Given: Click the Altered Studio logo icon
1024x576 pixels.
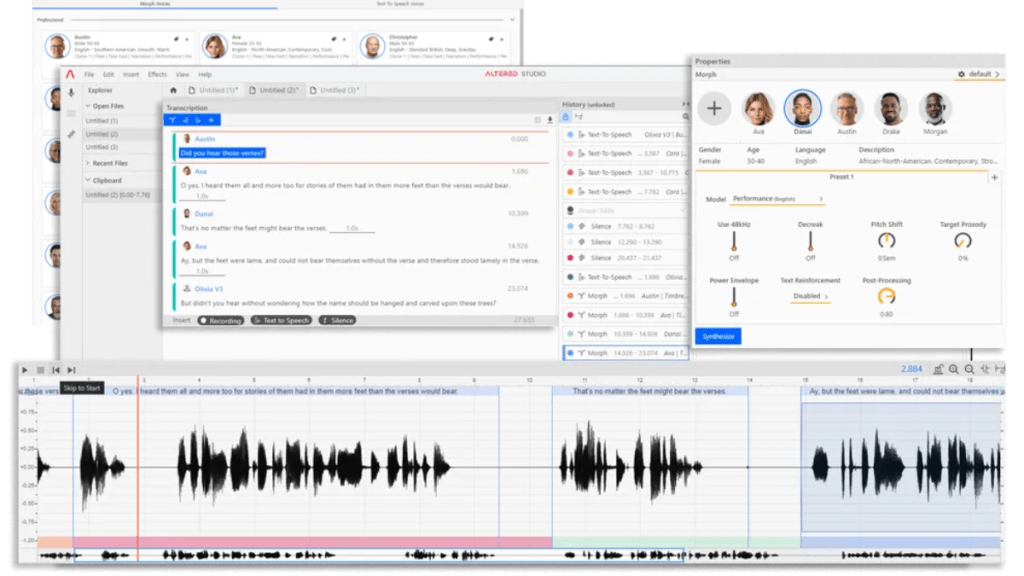Looking at the screenshot, I should 70,74.
